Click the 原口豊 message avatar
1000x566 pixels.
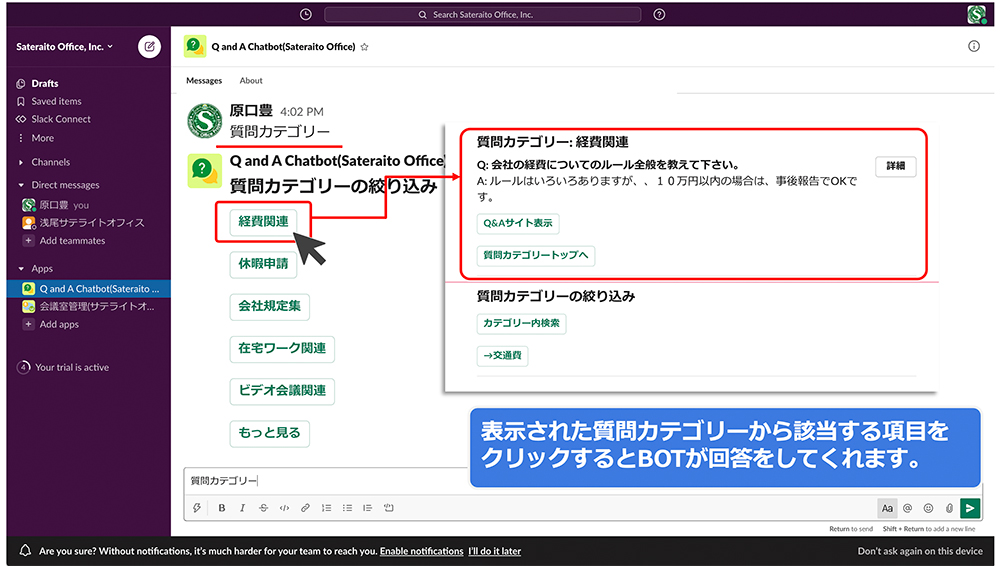(x=204, y=121)
